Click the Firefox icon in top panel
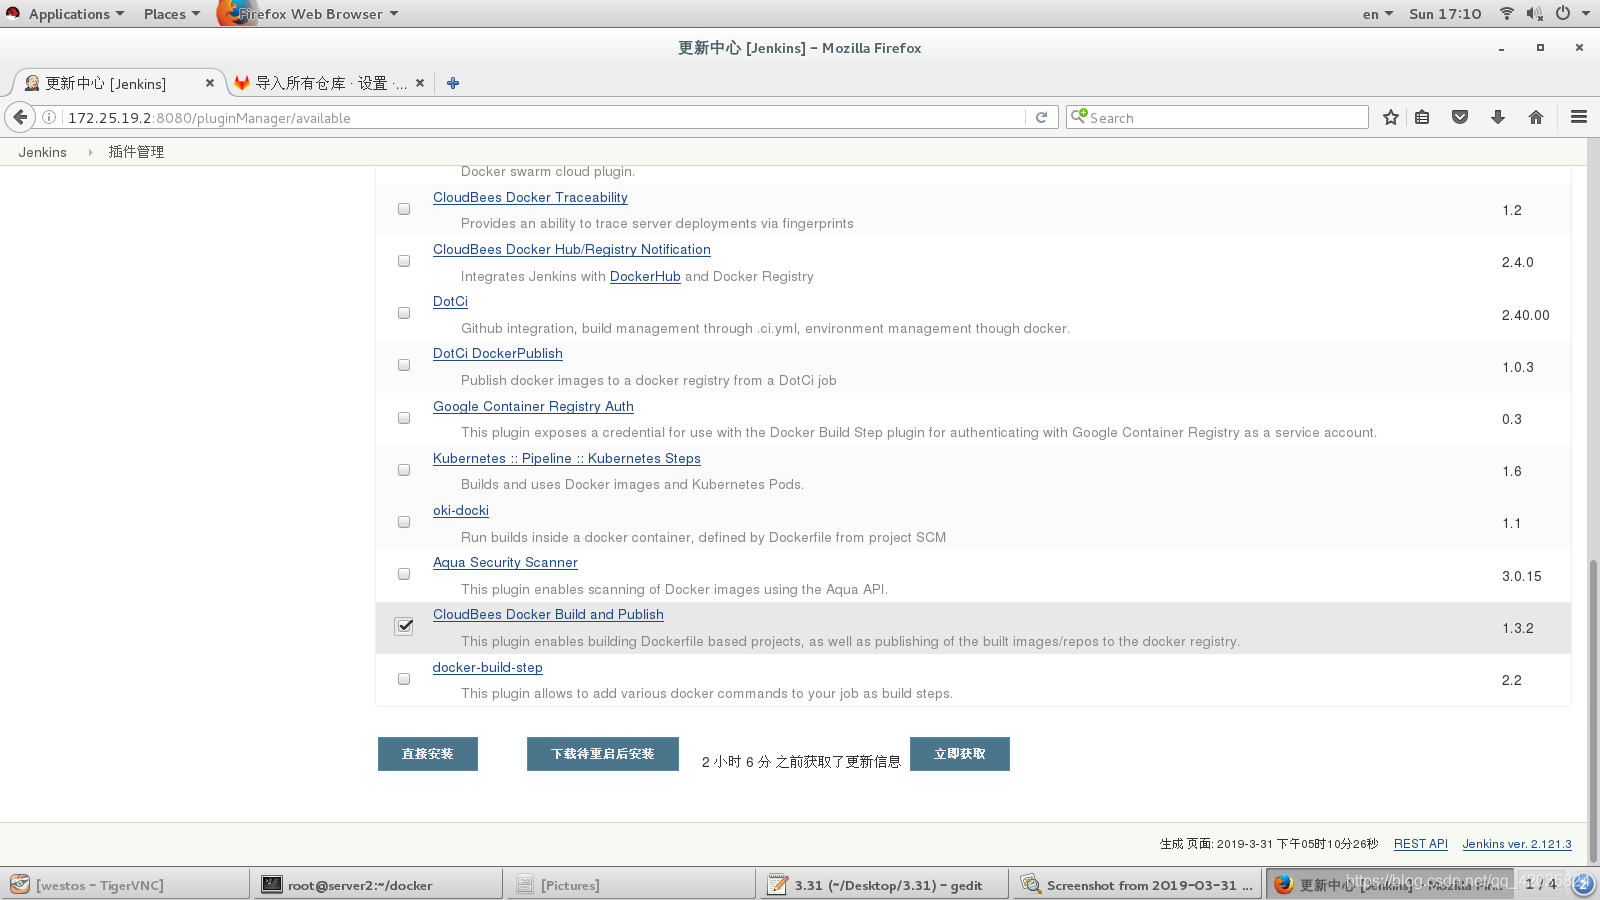The height and width of the screenshot is (900, 1600). (x=236, y=13)
